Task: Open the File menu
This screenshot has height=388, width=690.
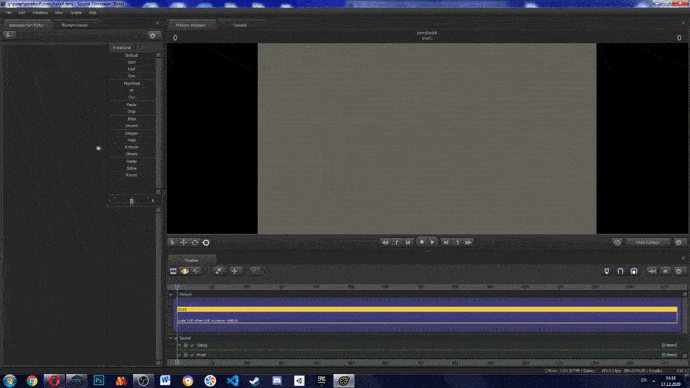Action: coord(8,13)
